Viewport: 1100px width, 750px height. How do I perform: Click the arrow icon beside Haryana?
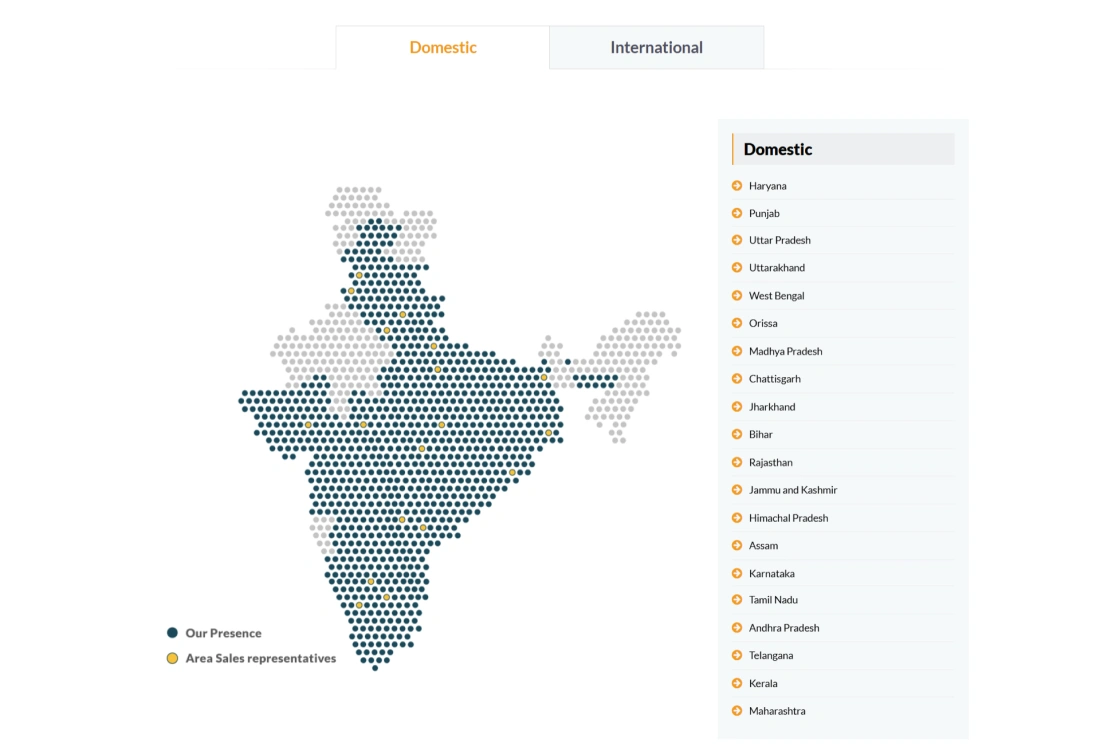click(x=737, y=186)
